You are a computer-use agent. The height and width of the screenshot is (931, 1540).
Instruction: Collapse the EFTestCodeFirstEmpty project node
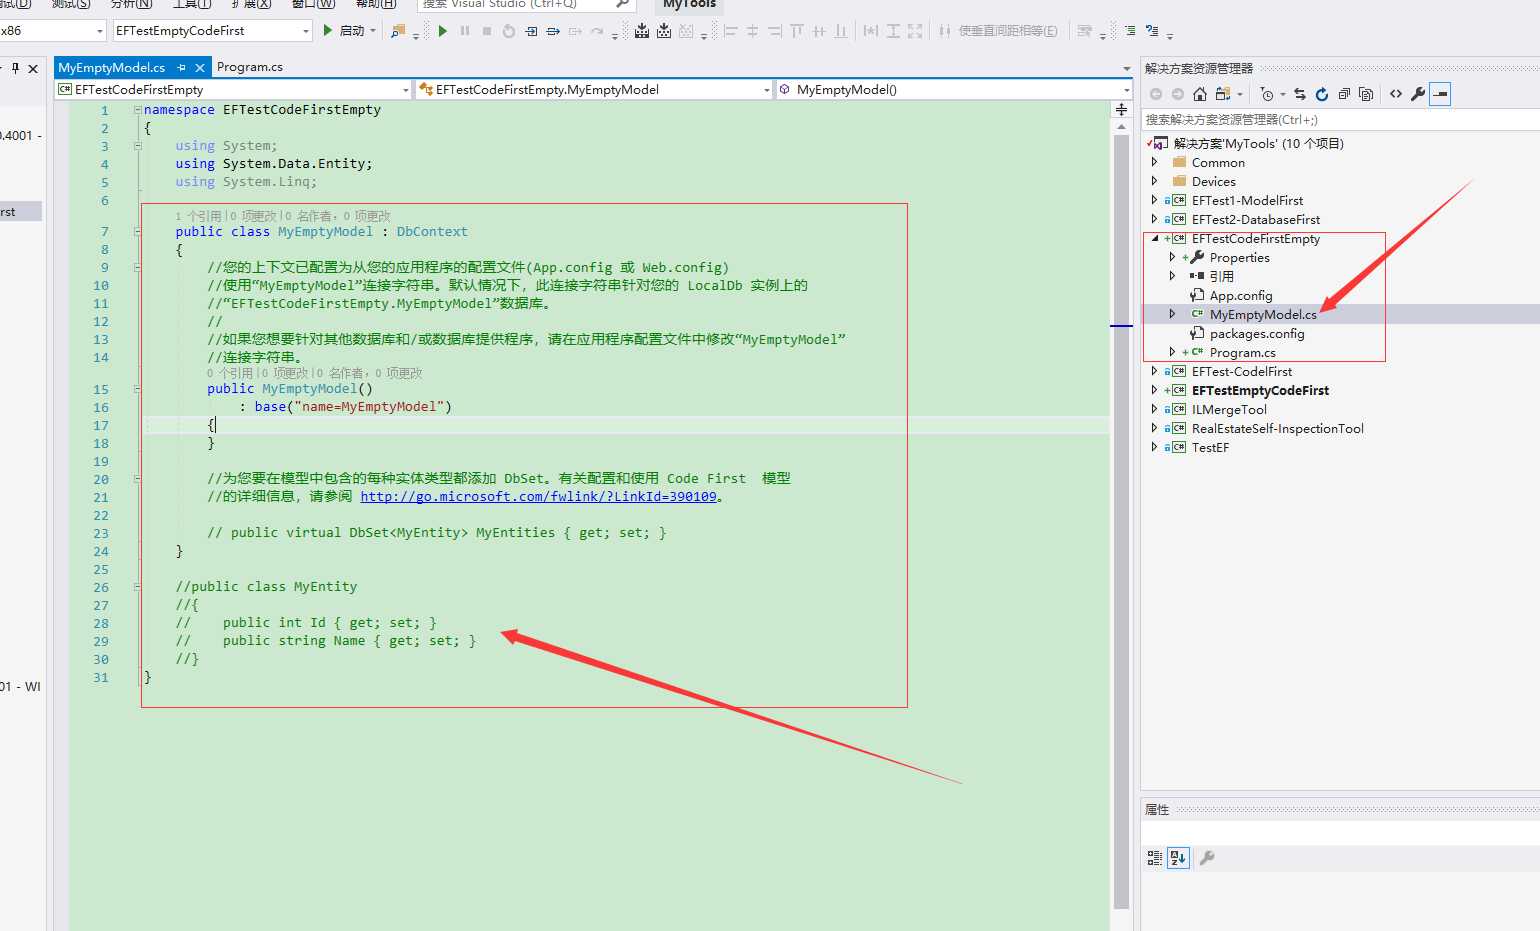[x=1155, y=238]
